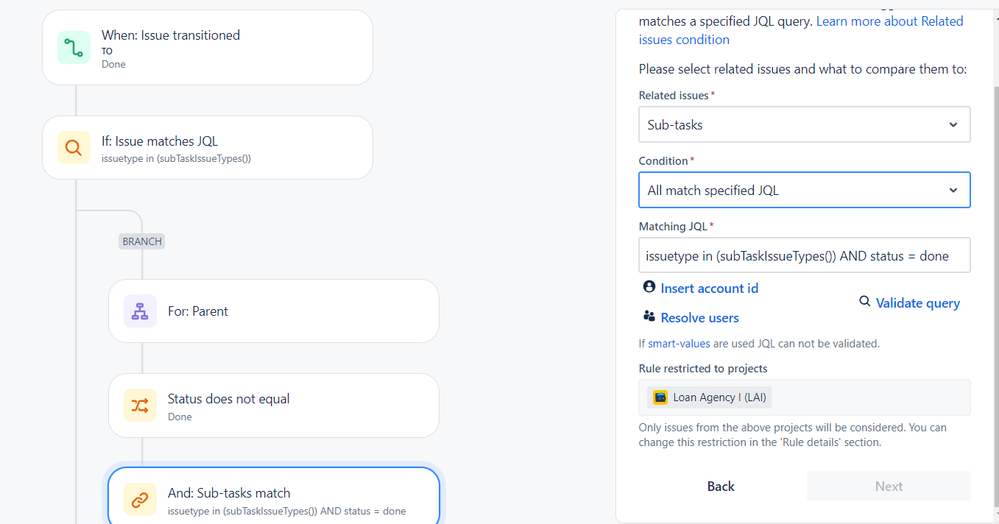Click the shuffle icon on Status condition

point(140,405)
